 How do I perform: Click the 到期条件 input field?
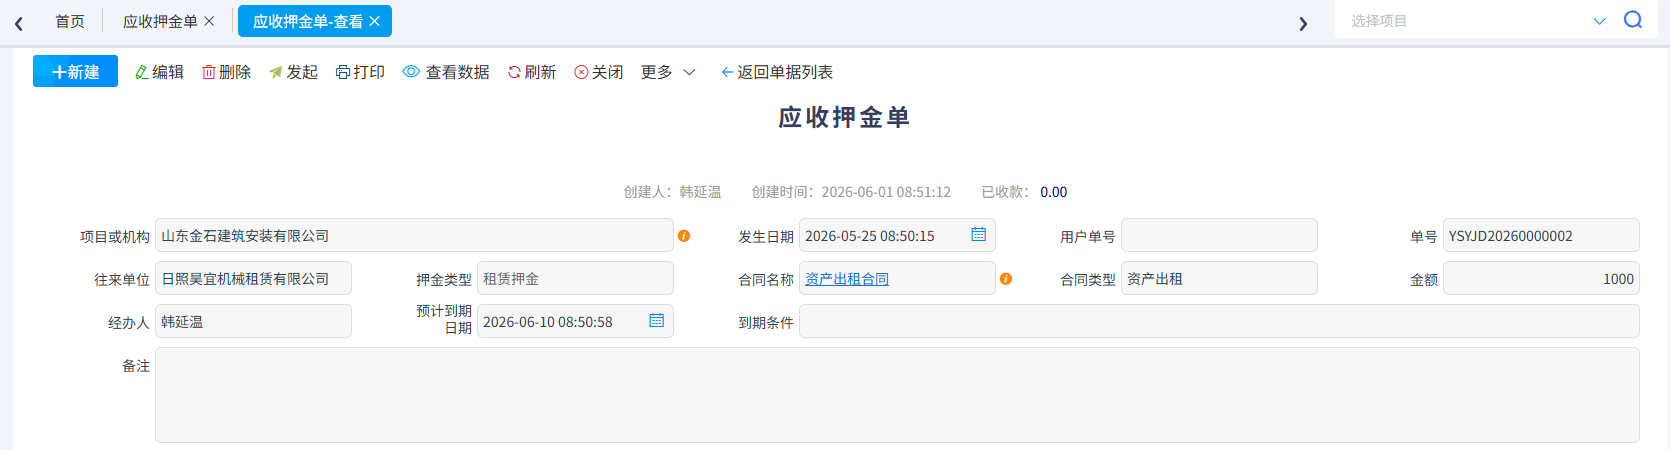[x=1219, y=322]
